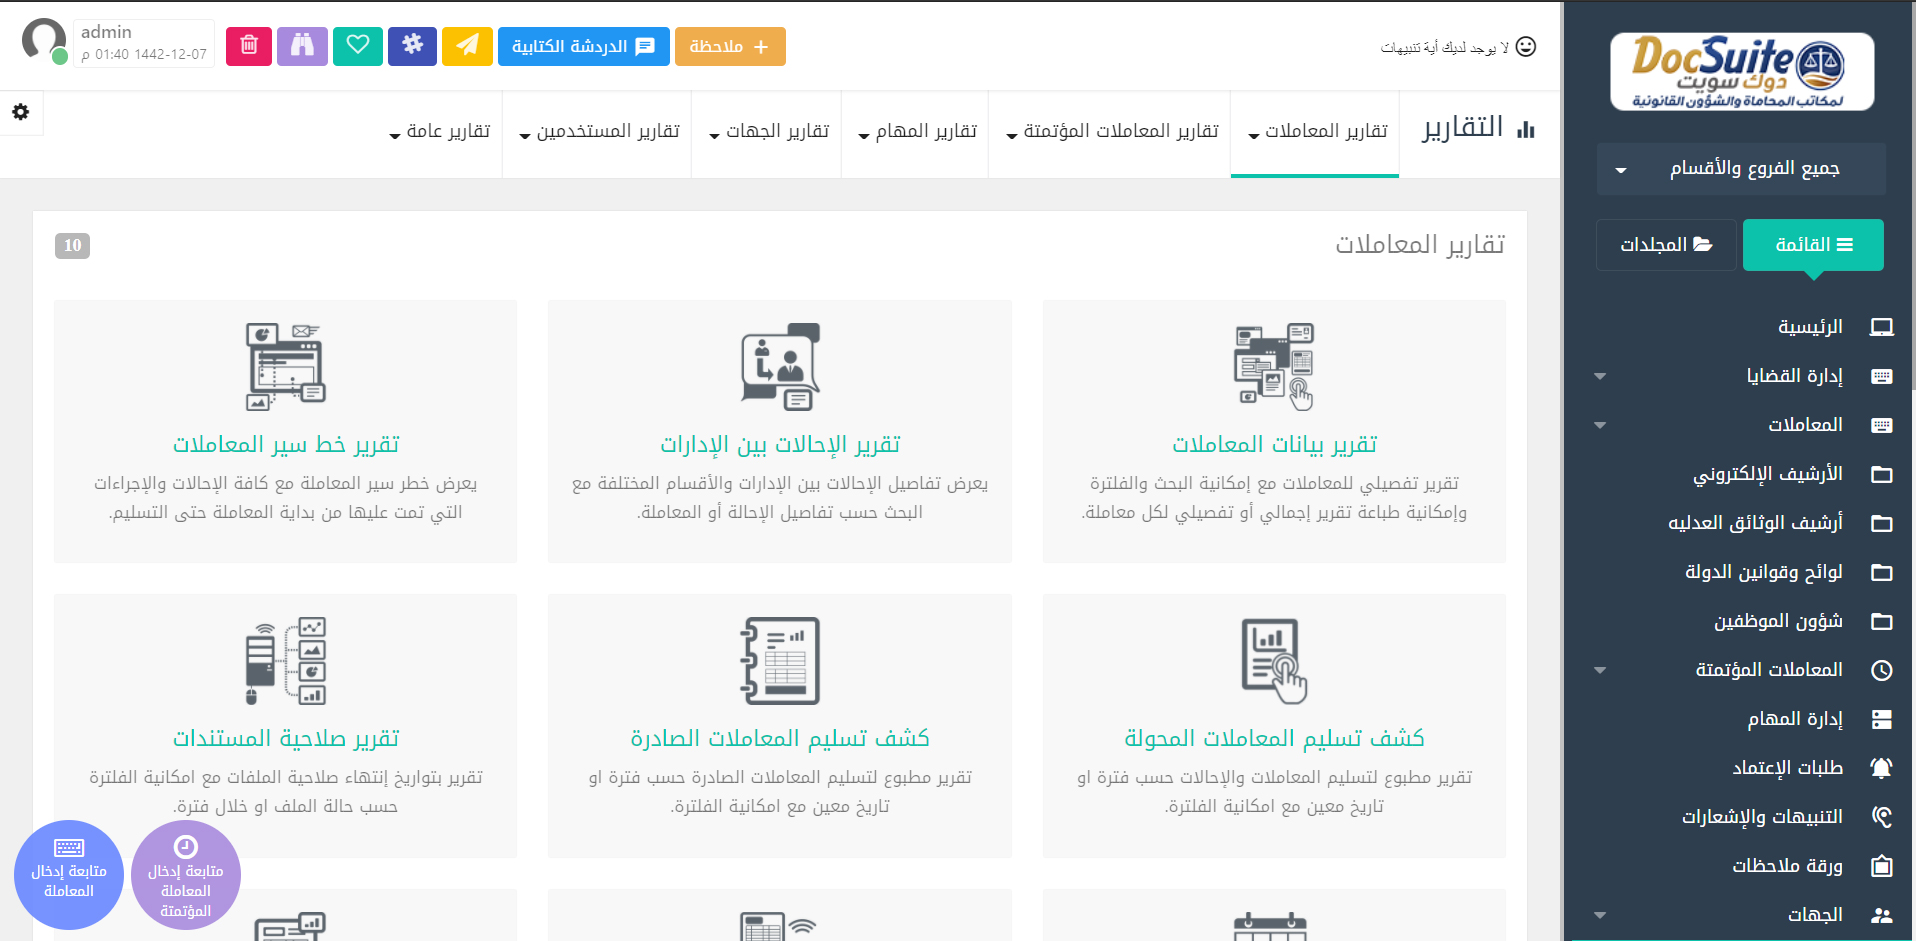Open the الدردشة الكتابية chat button
The image size is (1916, 941).
583,47
